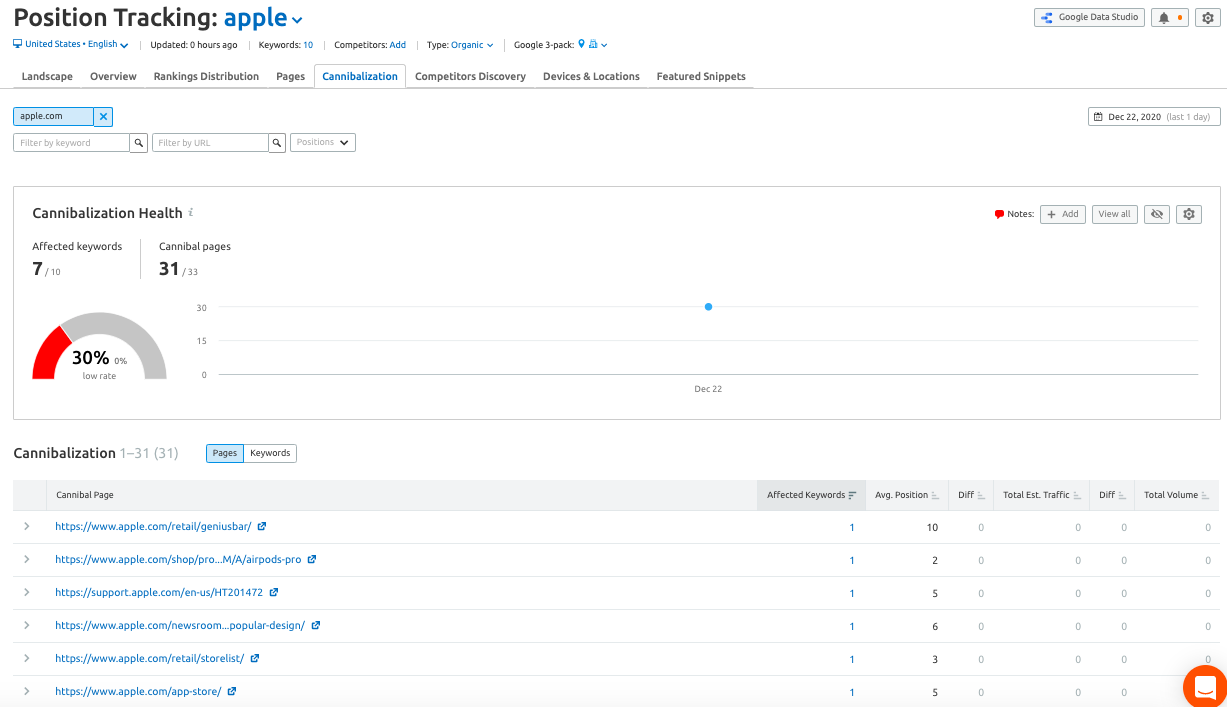The height and width of the screenshot is (707, 1227).
Task: Click the red notes flag icon
Action: 999,214
